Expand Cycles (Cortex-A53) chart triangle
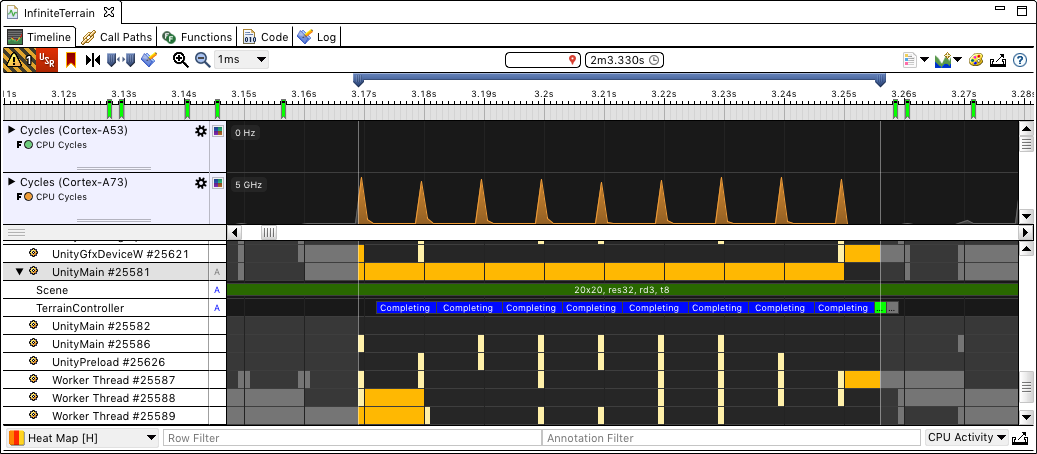 [11, 130]
